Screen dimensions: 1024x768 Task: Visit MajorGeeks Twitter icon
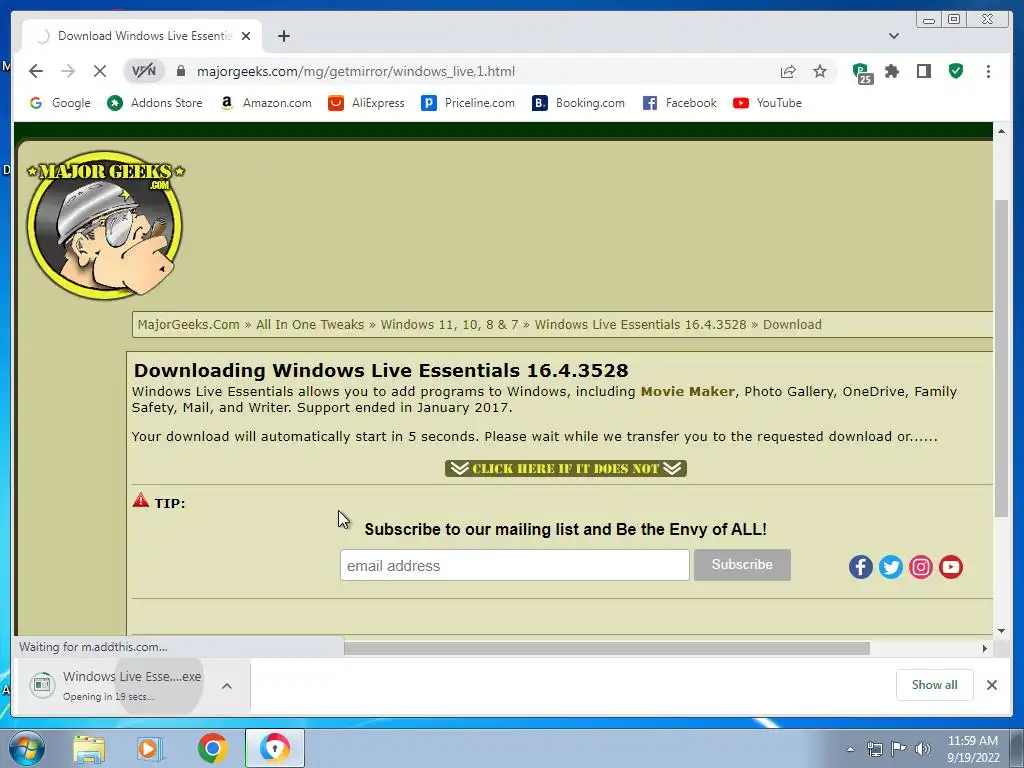tap(891, 567)
